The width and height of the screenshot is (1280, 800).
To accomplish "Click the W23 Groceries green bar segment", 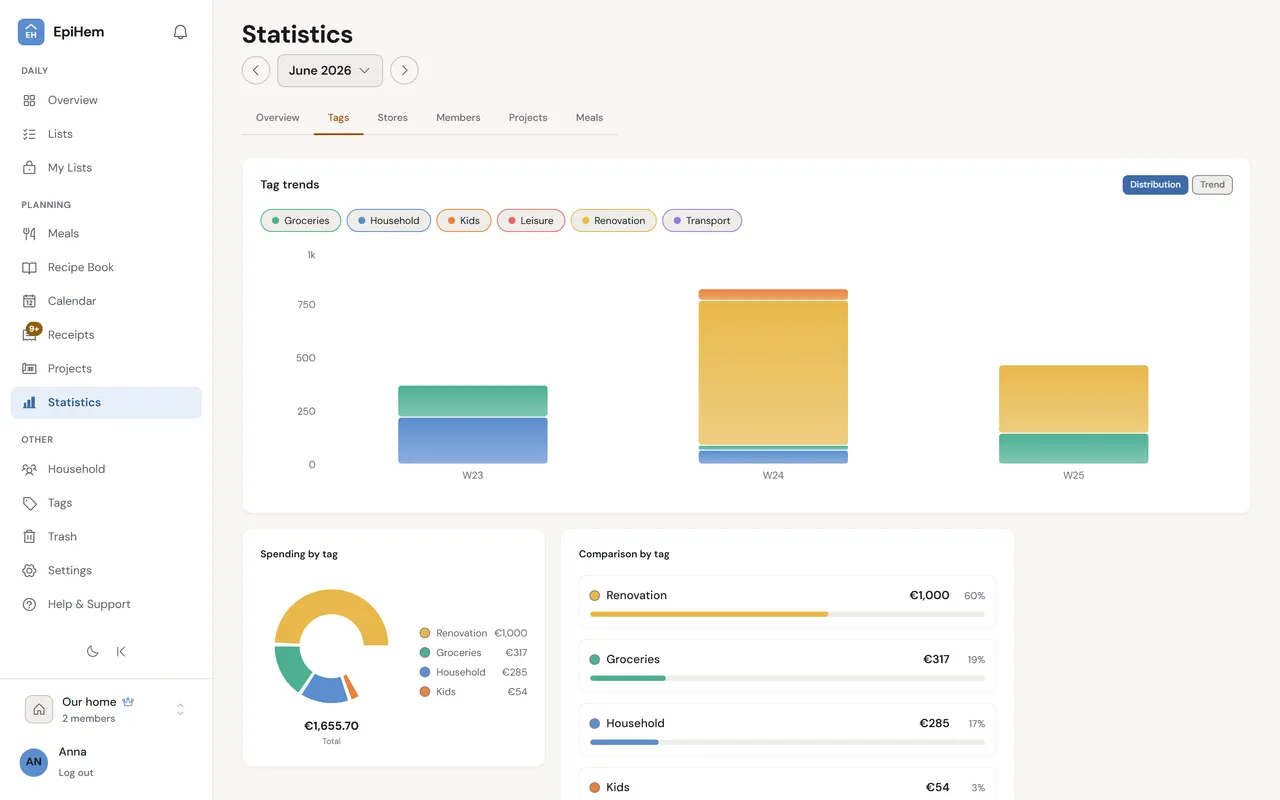I will (x=473, y=401).
